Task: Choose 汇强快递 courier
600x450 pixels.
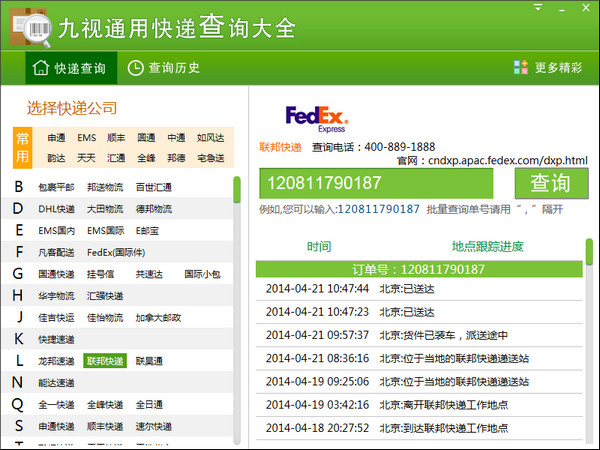Action: tap(105, 296)
